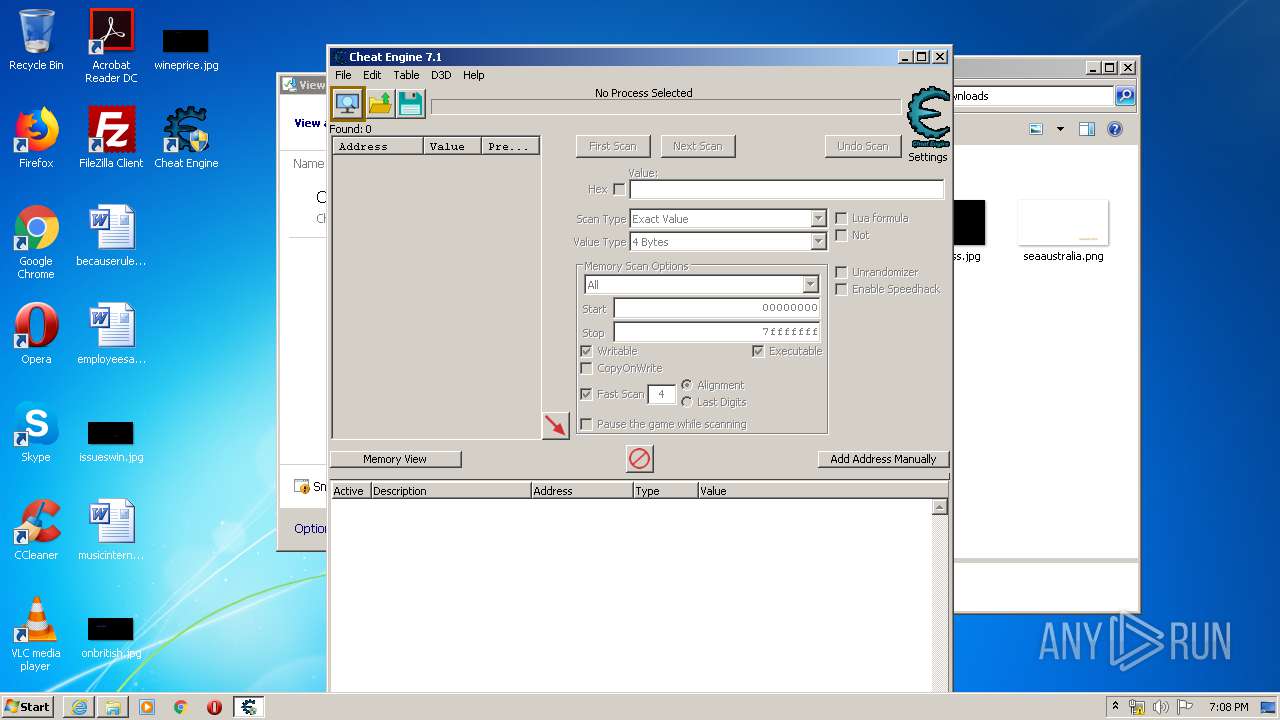
Task: Open the Edit menu
Action: coord(372,75)
